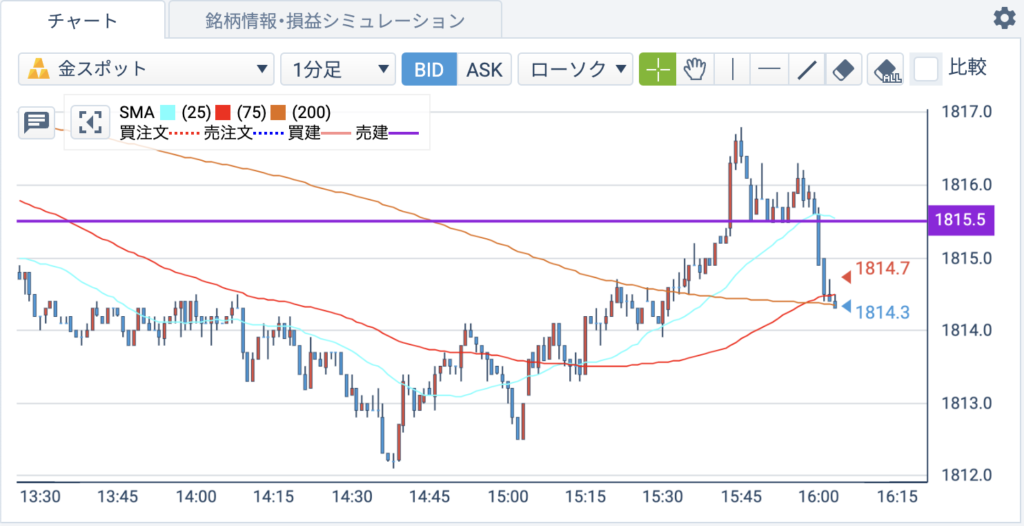This screenshot has width=1024, height=526.
Task: Open the 金スポット instrument dropdown
Action: tap(146, 69)
